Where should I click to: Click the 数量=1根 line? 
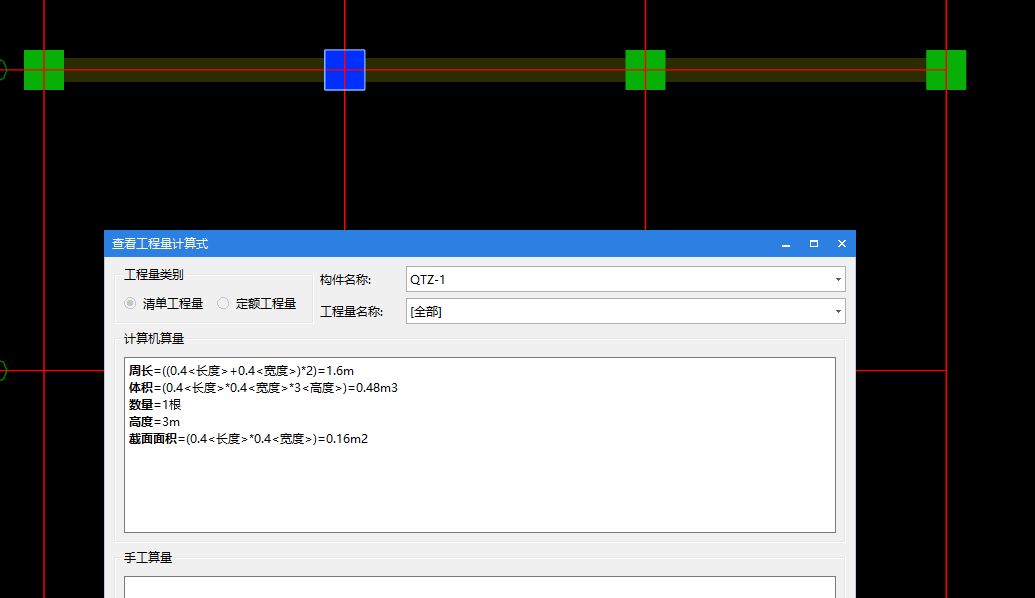point(154,405)
